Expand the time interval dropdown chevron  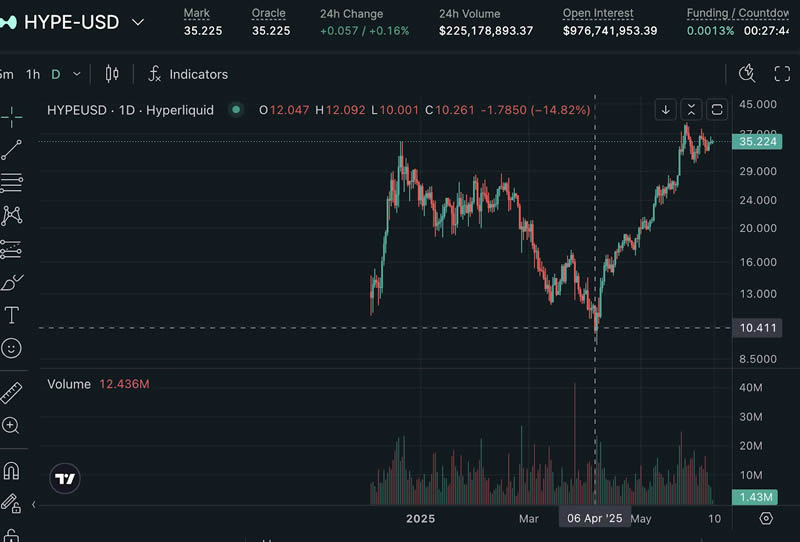77,74
